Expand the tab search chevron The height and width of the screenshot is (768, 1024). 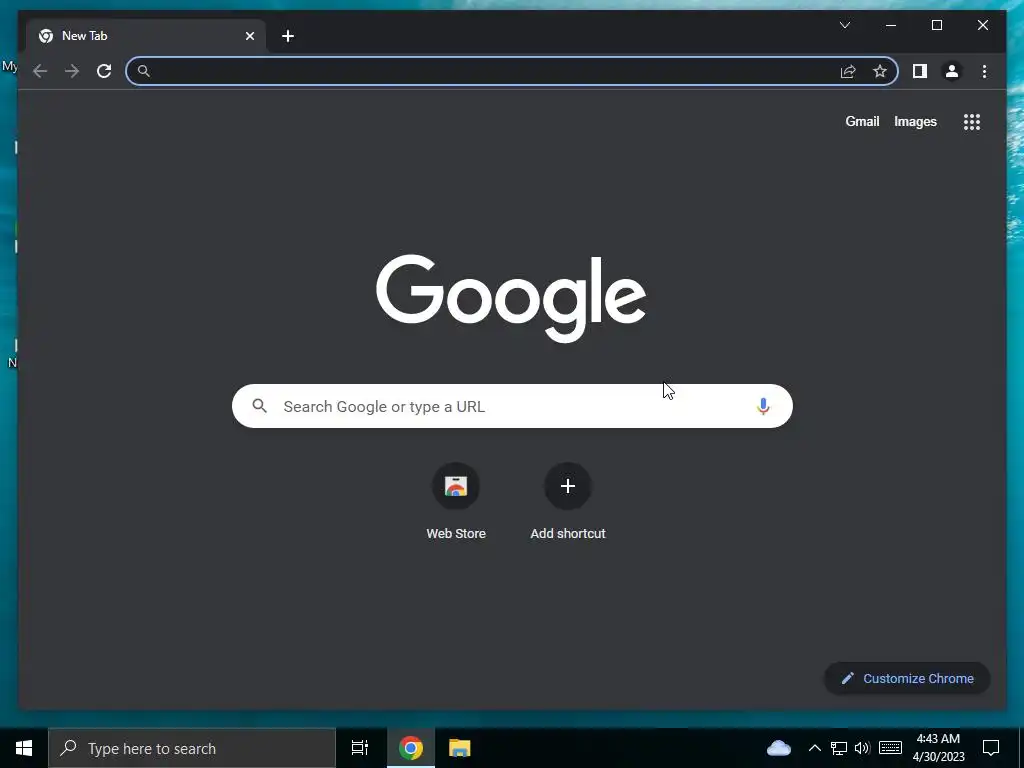coord(844,25)
